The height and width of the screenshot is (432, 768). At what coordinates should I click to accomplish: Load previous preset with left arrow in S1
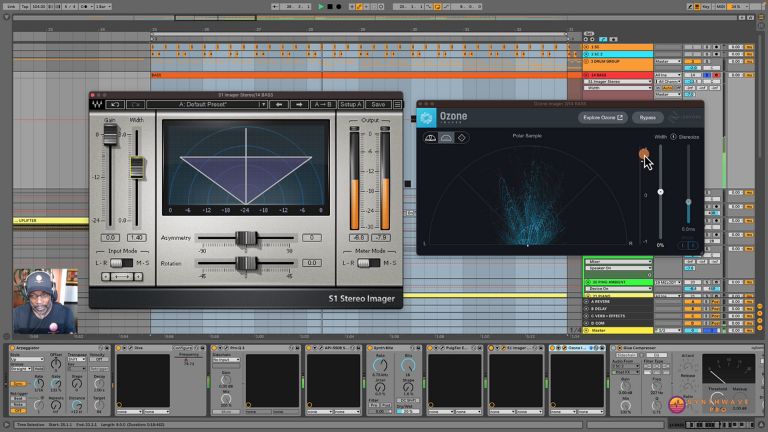[x=279, y=104]
